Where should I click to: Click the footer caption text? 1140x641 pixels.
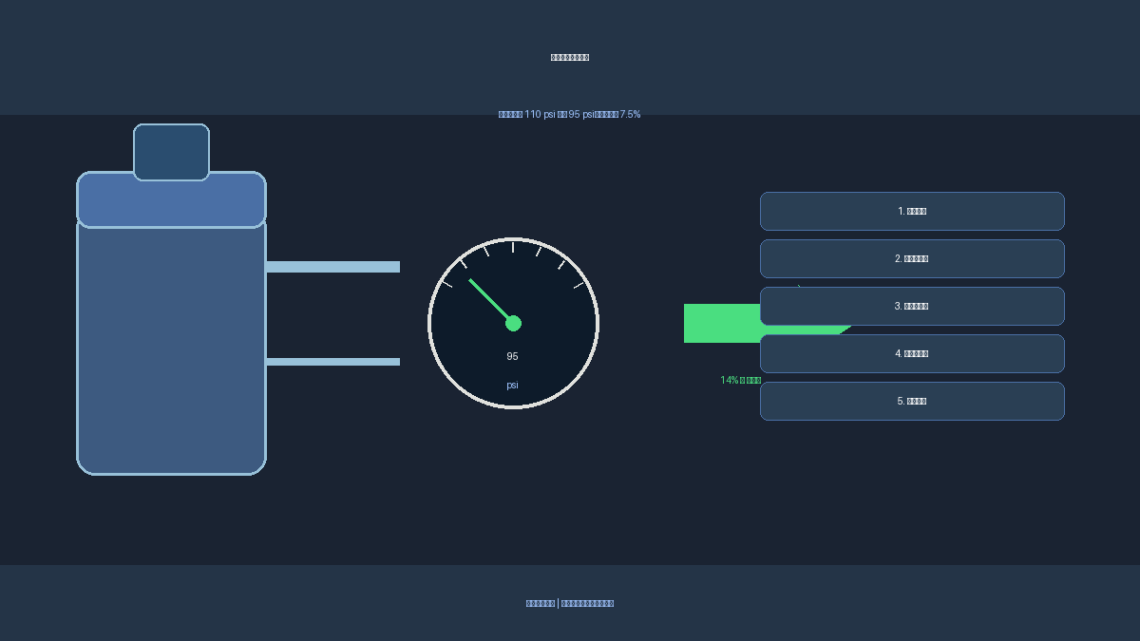[x=570, y=603]
